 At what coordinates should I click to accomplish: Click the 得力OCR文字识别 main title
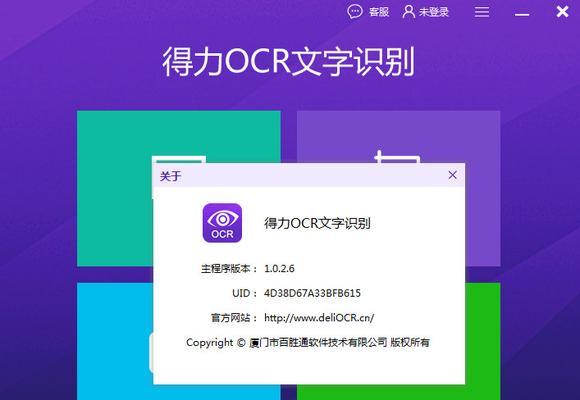point(289,61)
